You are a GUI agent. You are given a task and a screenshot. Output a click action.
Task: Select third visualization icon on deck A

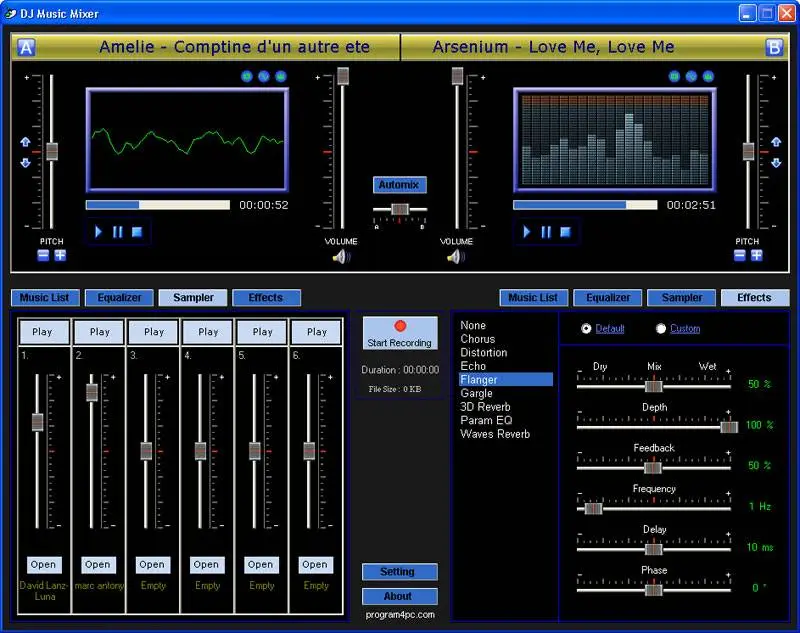point(281,77)
